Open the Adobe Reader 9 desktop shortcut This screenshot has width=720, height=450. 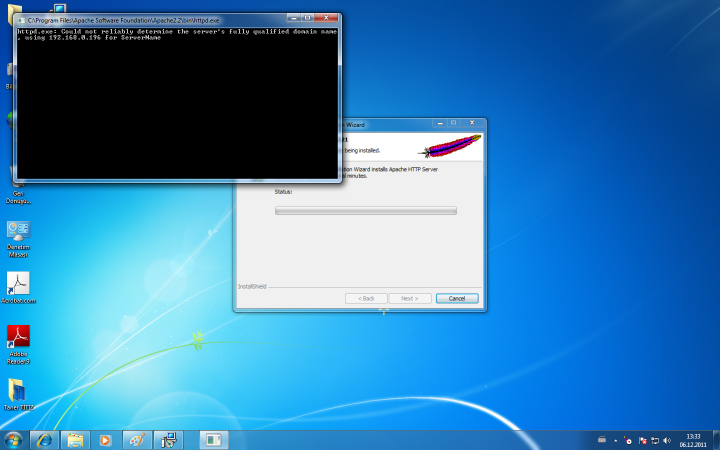(18, 337)
